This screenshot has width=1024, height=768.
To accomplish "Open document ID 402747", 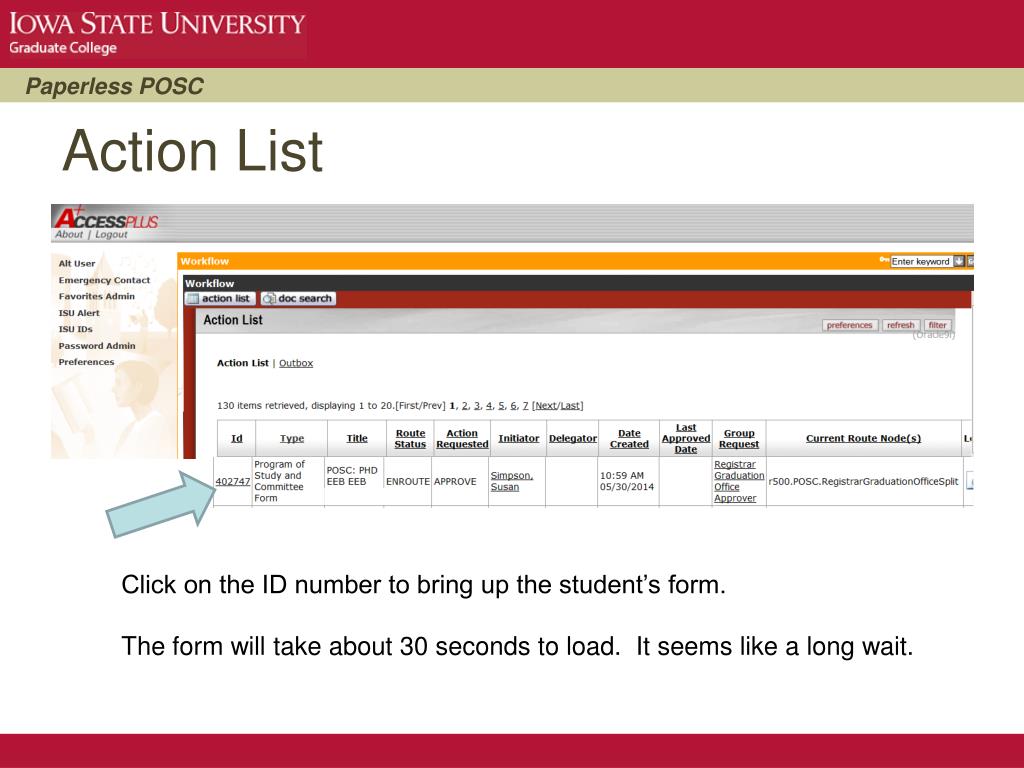I will [232, 481].
